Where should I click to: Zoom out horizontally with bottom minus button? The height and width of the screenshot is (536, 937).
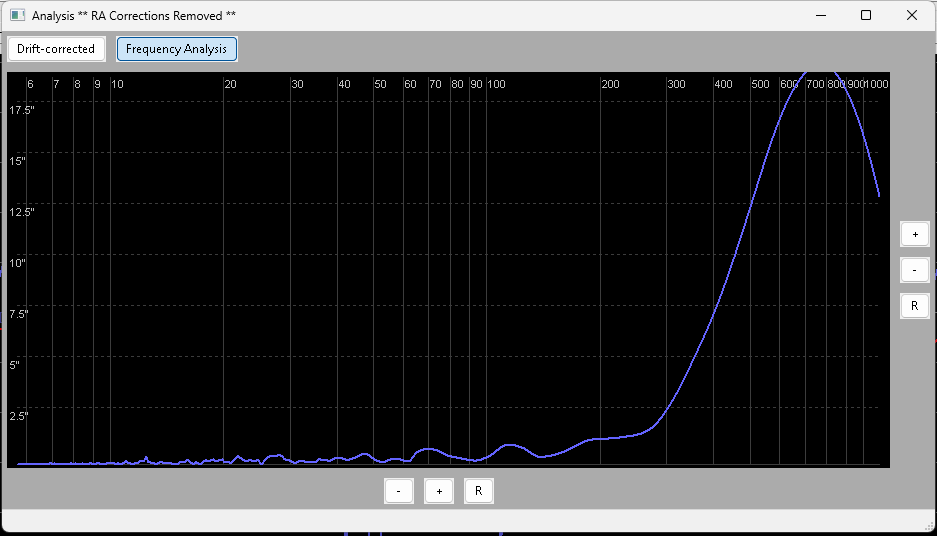[399, 491]
